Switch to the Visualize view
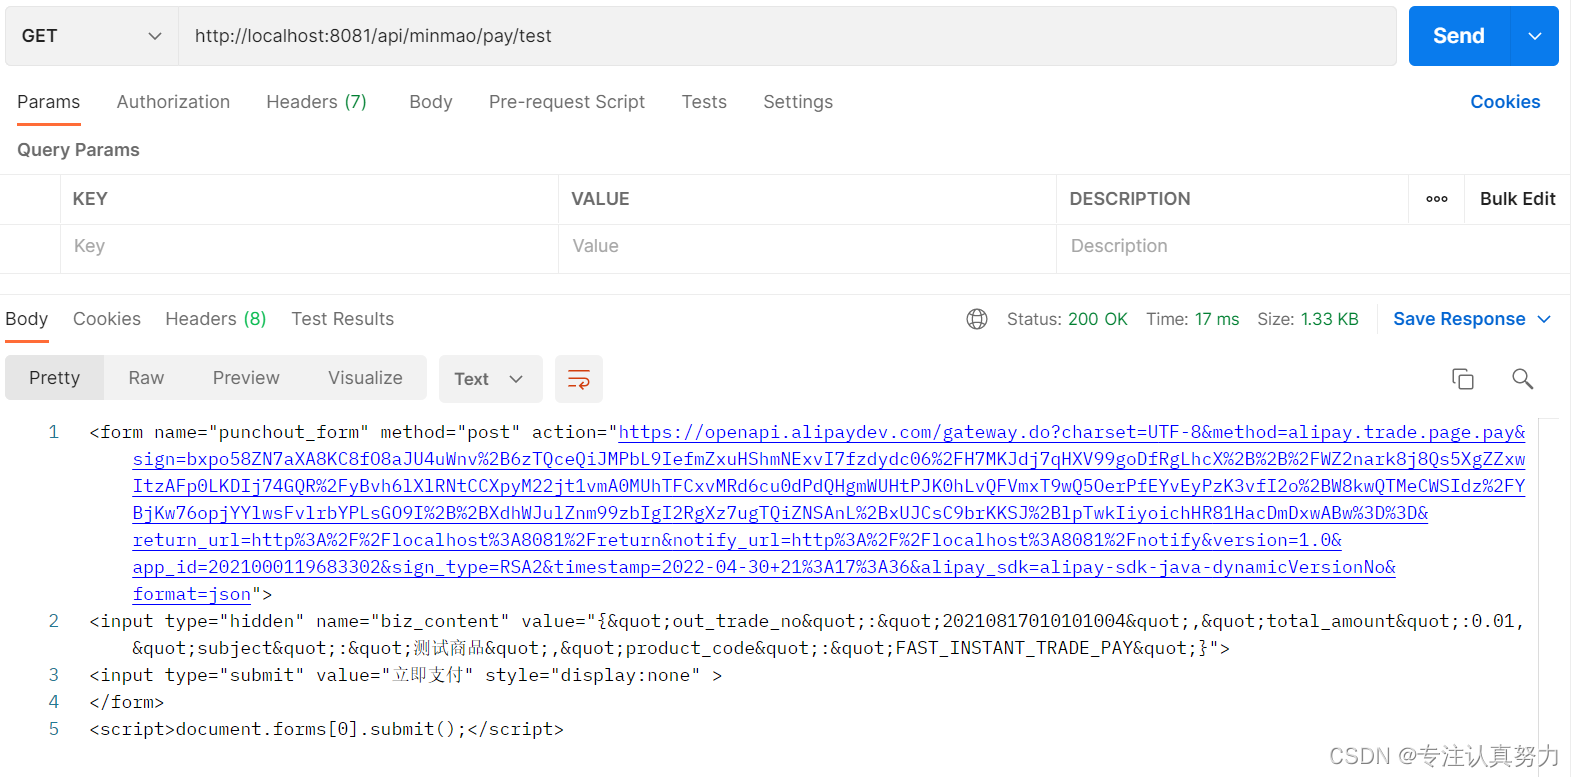This screenshot has width=1573, height=777. pos(365,378)
